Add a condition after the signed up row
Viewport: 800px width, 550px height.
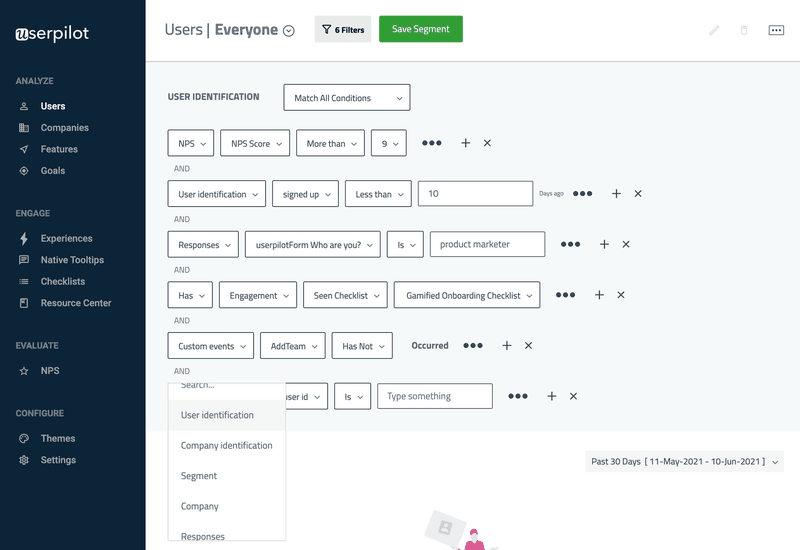tap(616, 193)
